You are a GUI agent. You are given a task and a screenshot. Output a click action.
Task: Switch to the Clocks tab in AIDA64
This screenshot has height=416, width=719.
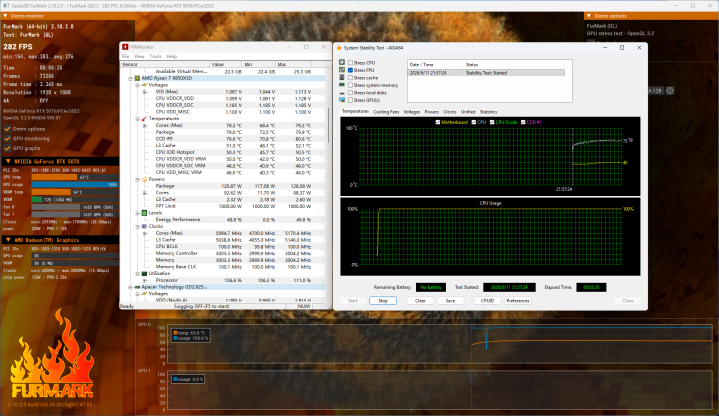pyautogui.click(x=450, y=112)
